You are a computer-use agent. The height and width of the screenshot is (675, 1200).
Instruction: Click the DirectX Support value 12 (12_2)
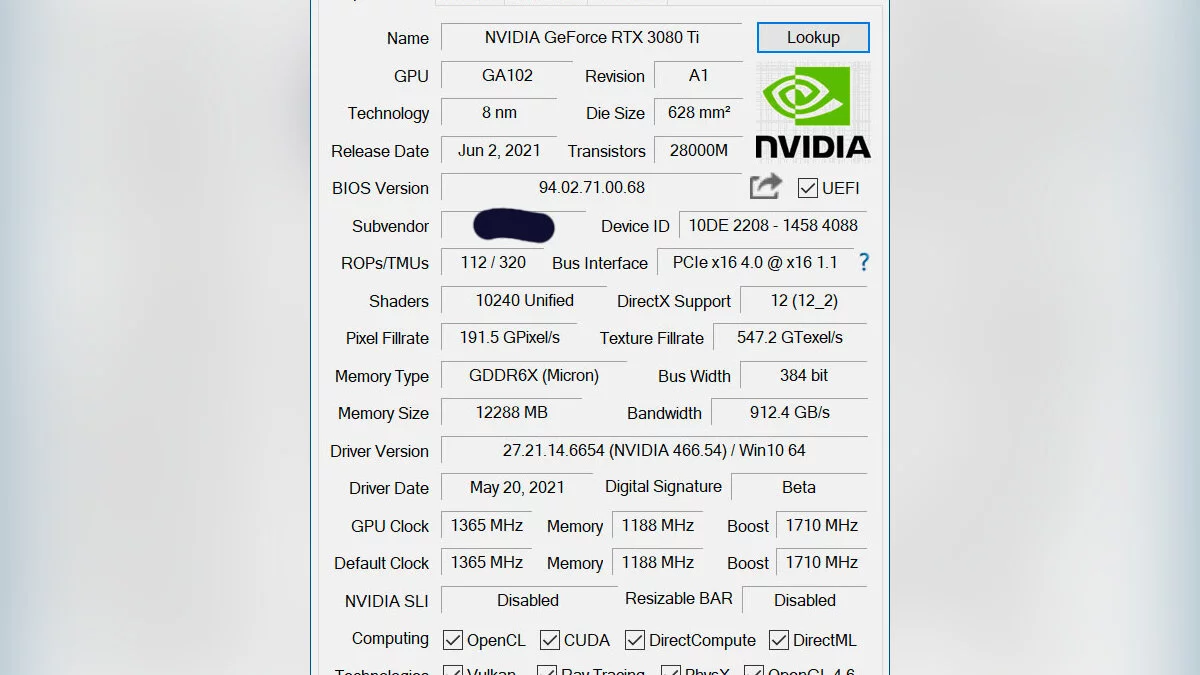click(x=804, y=301)
